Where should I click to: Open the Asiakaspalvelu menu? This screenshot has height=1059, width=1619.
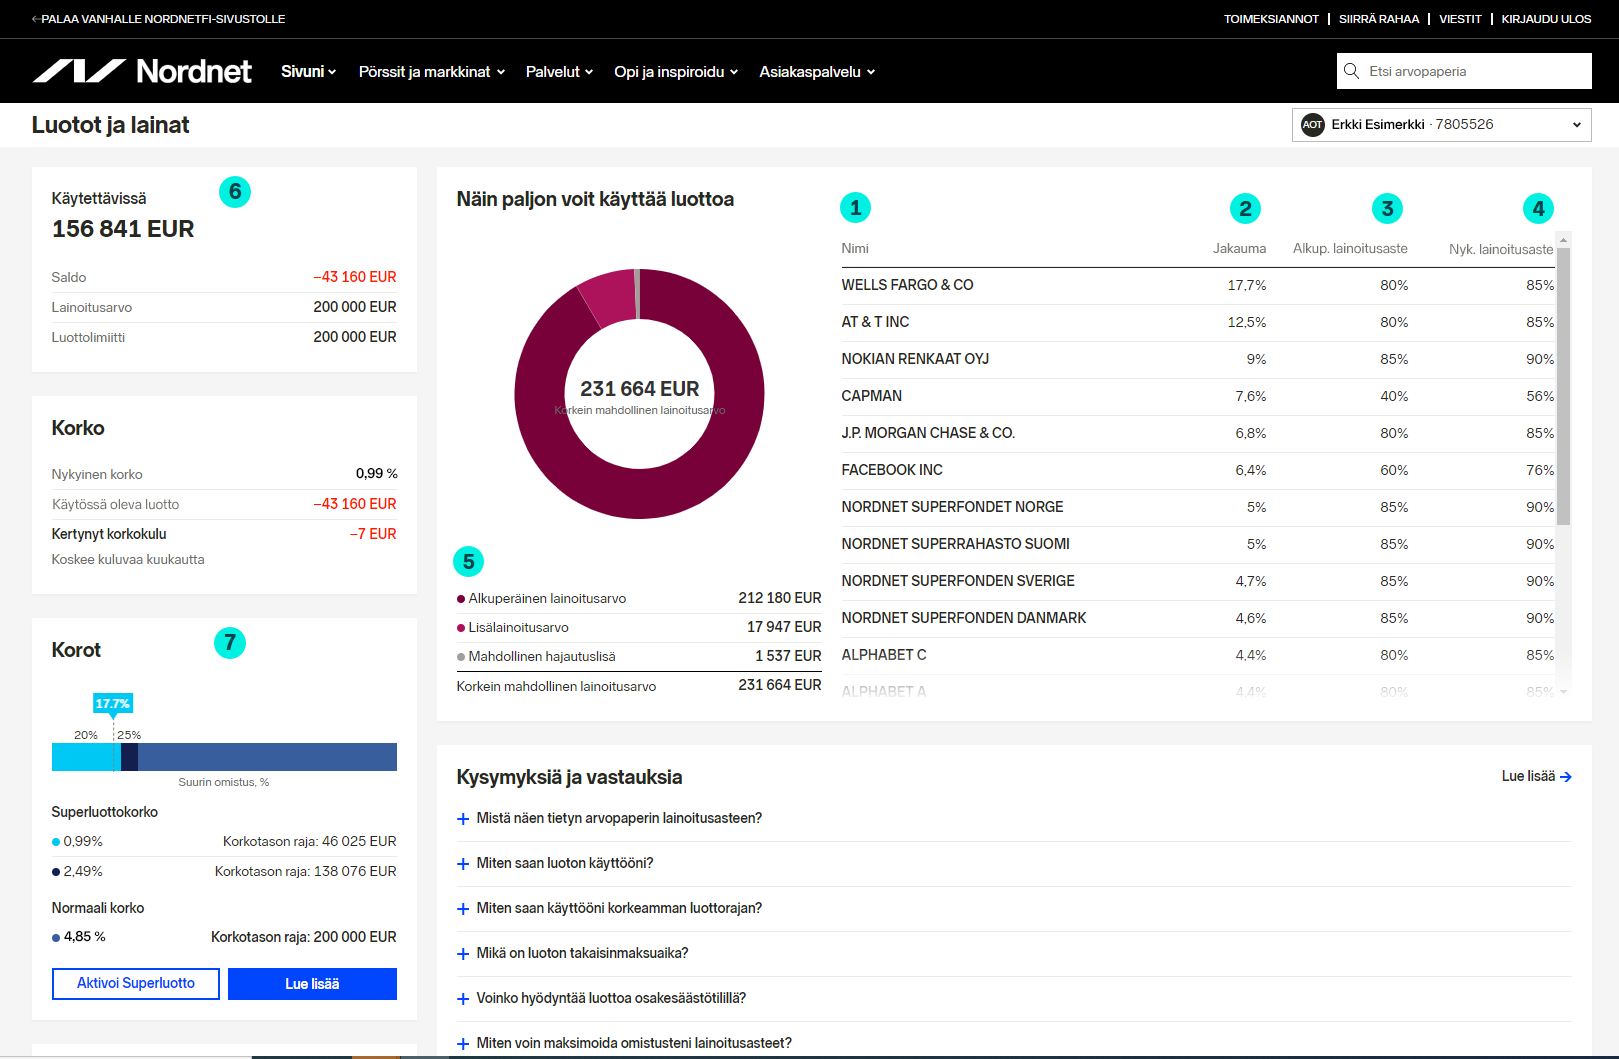[x=817, y=72]
